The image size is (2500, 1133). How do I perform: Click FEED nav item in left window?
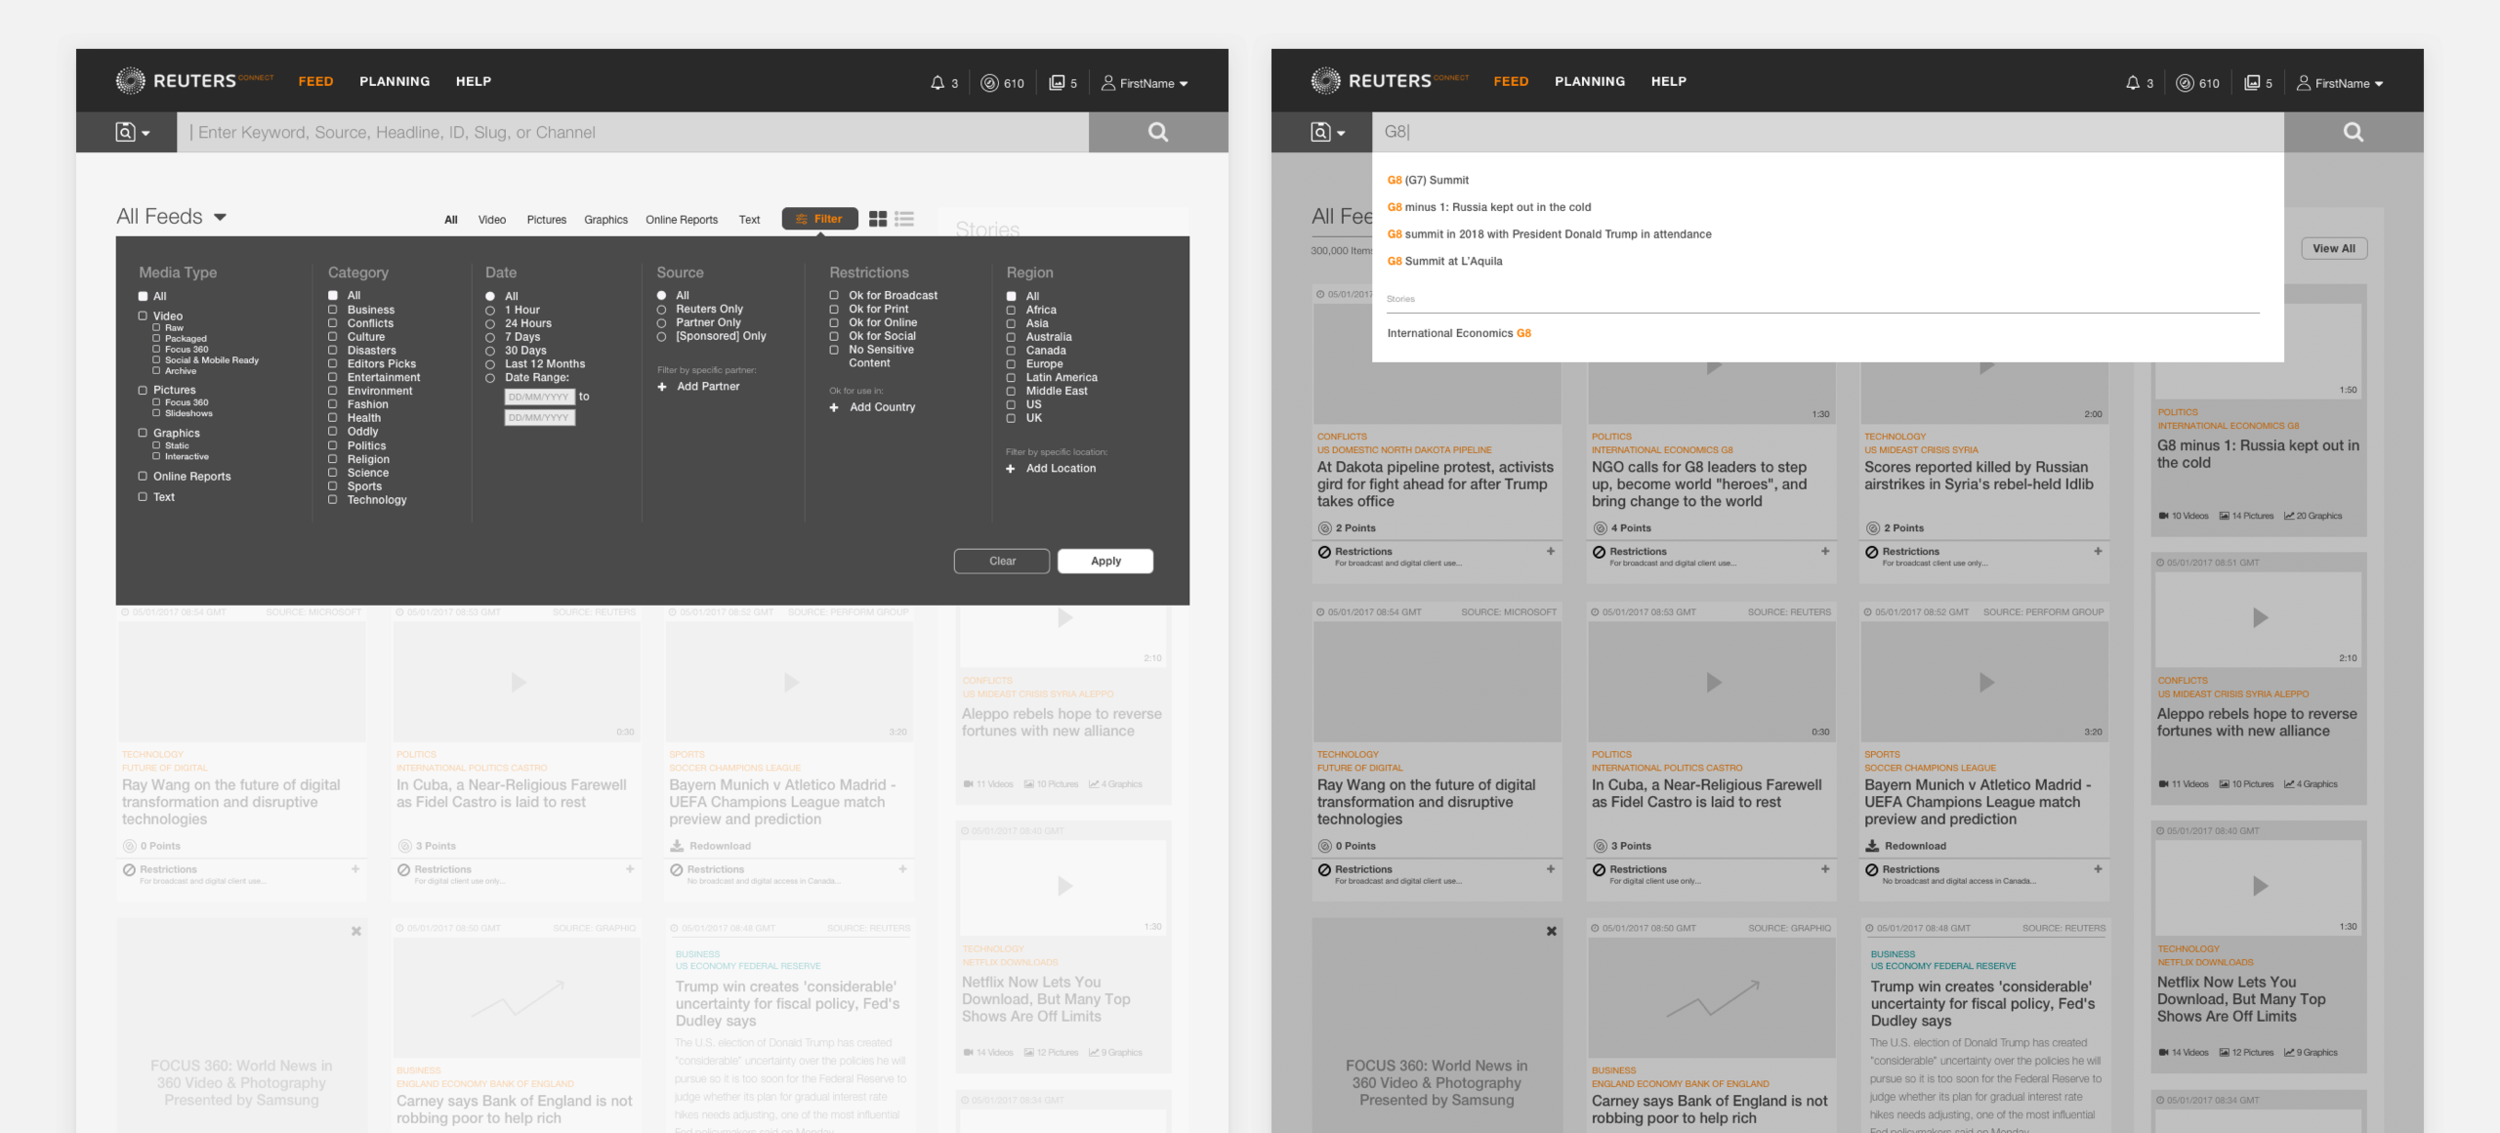tap(316, 81)
